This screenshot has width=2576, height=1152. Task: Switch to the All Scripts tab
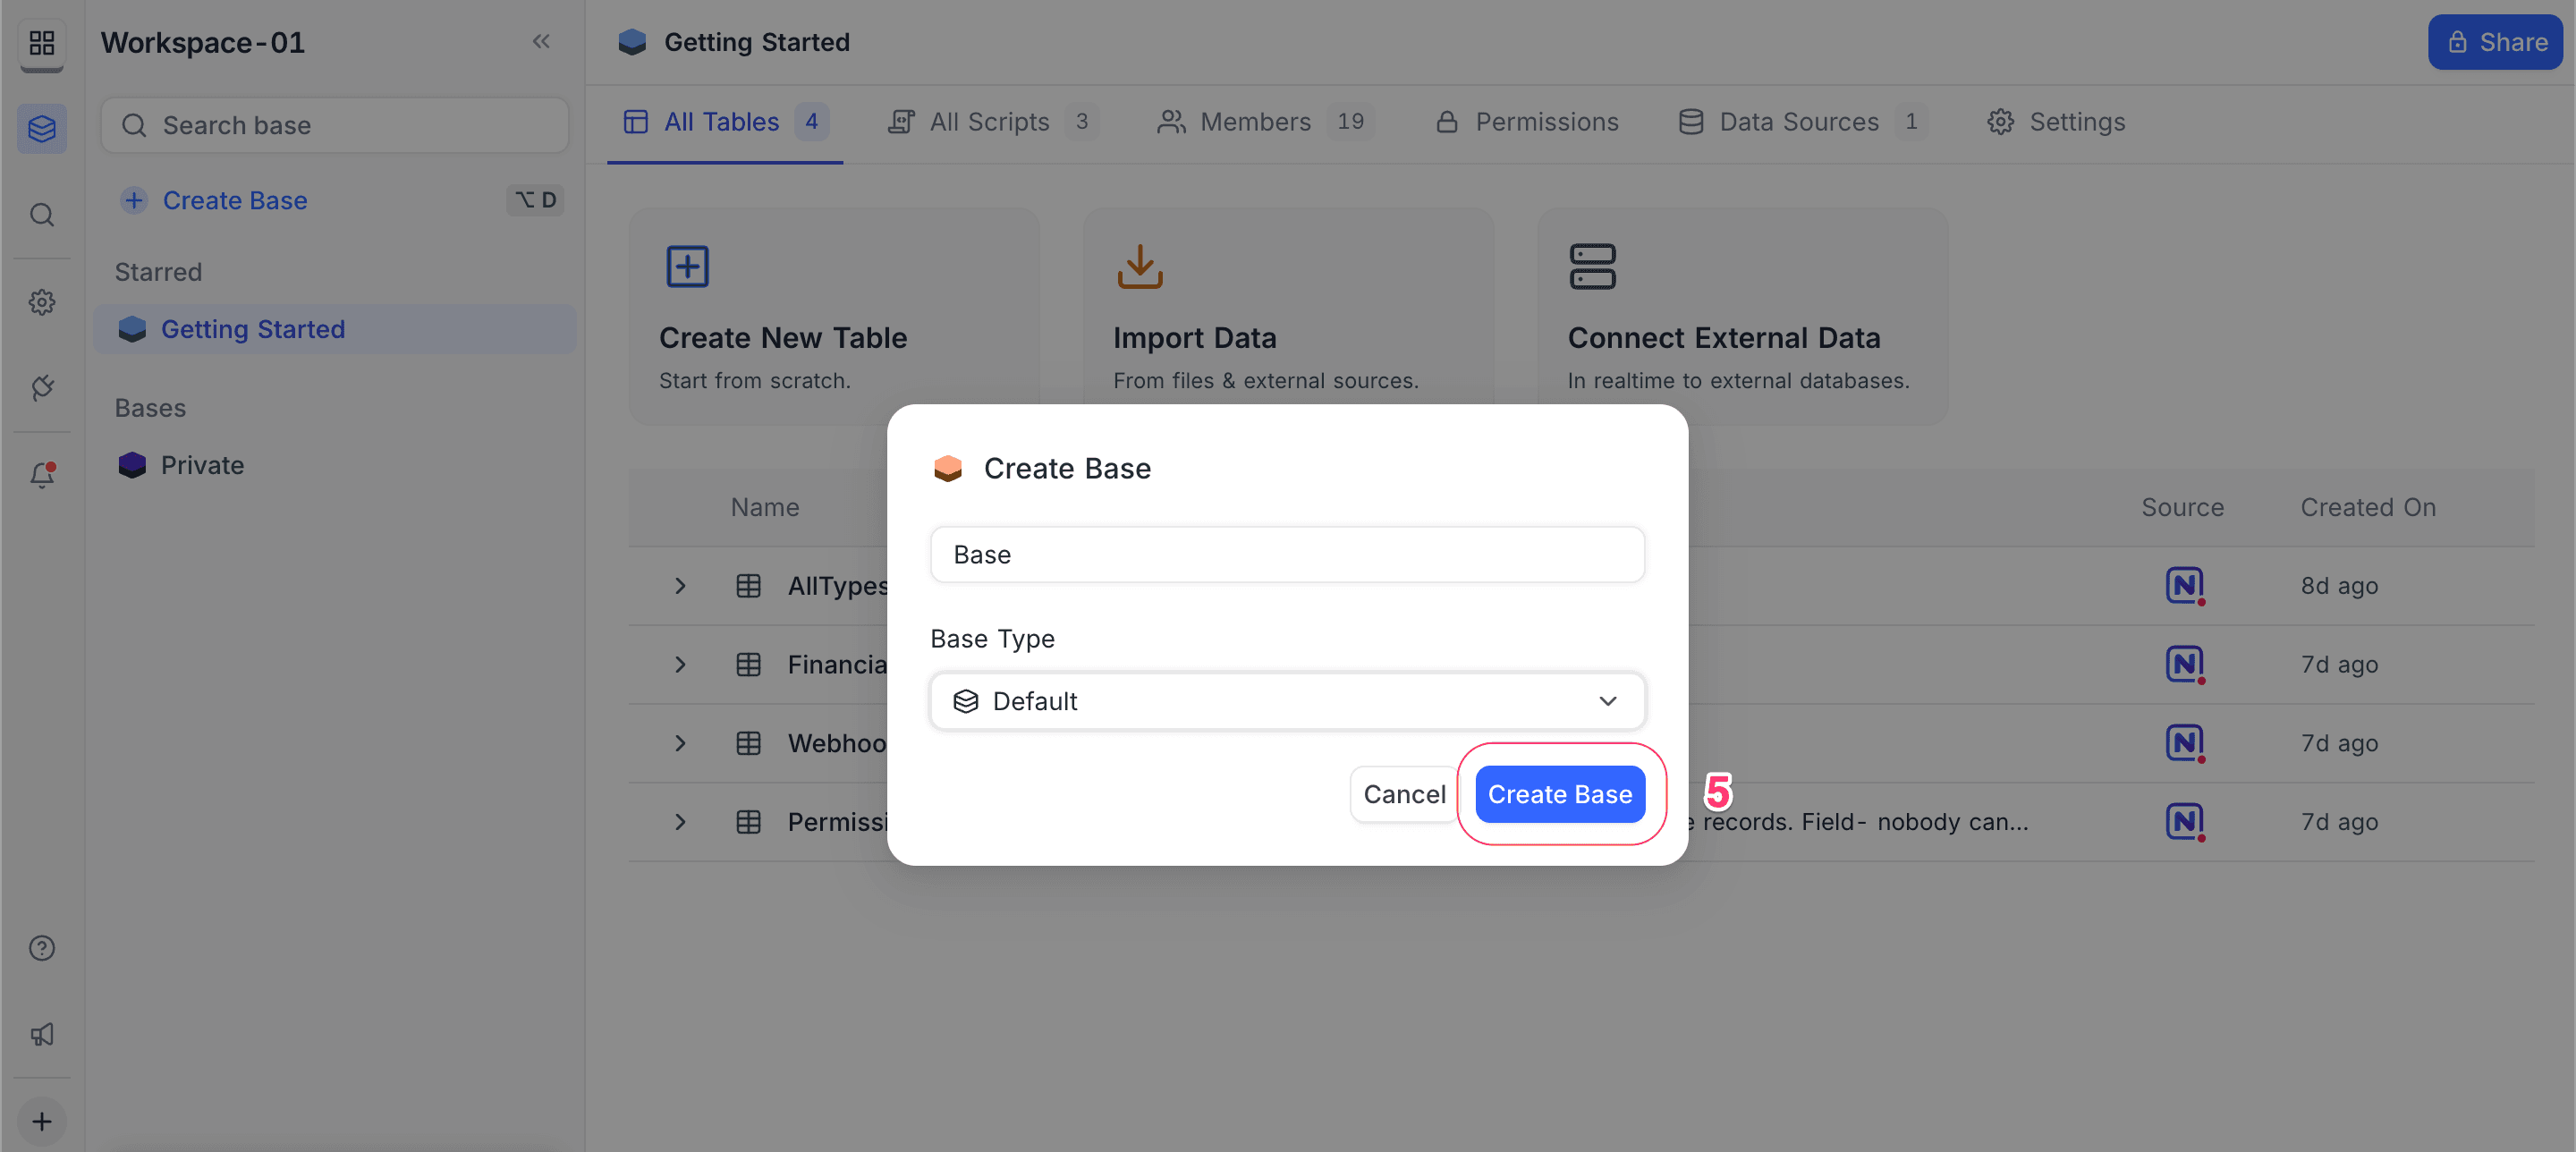click(989, 122)
